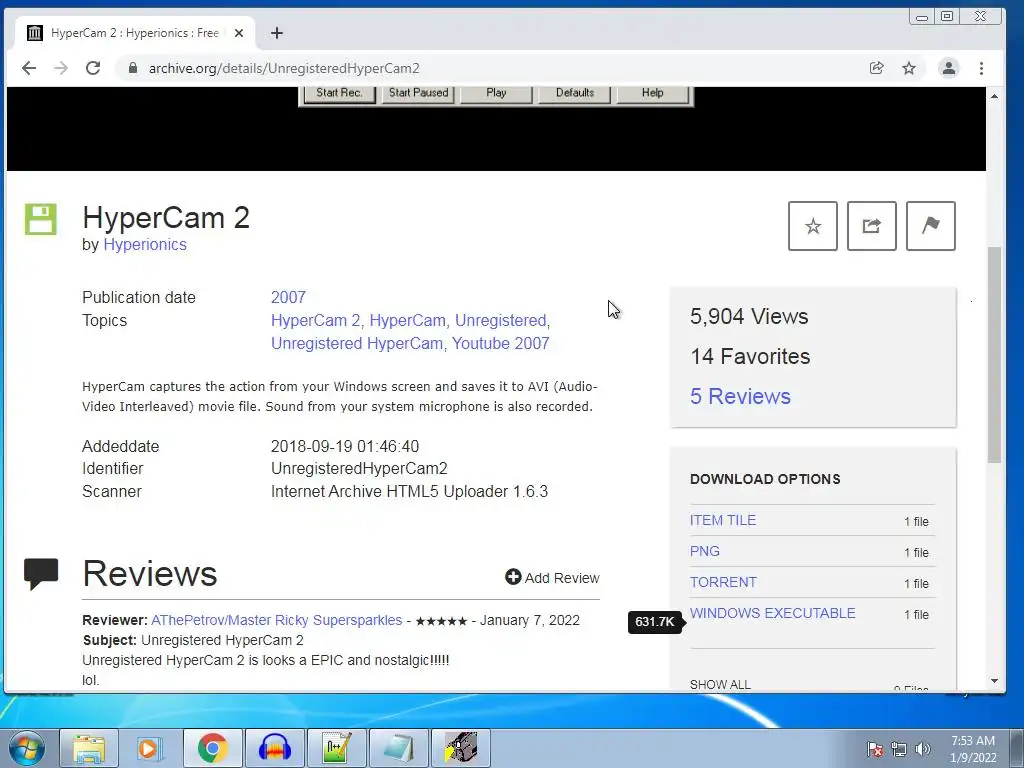Viewport: 1024px width, 768px height.
Task: Open Notepad++ from the taskbar
Action: click(x=336, y=748)
